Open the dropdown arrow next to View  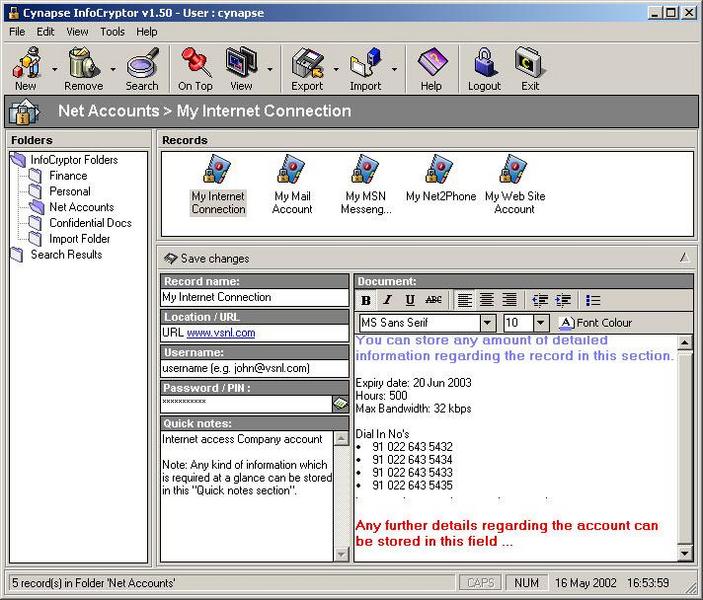pyautogui.click(x=270, y=70)
